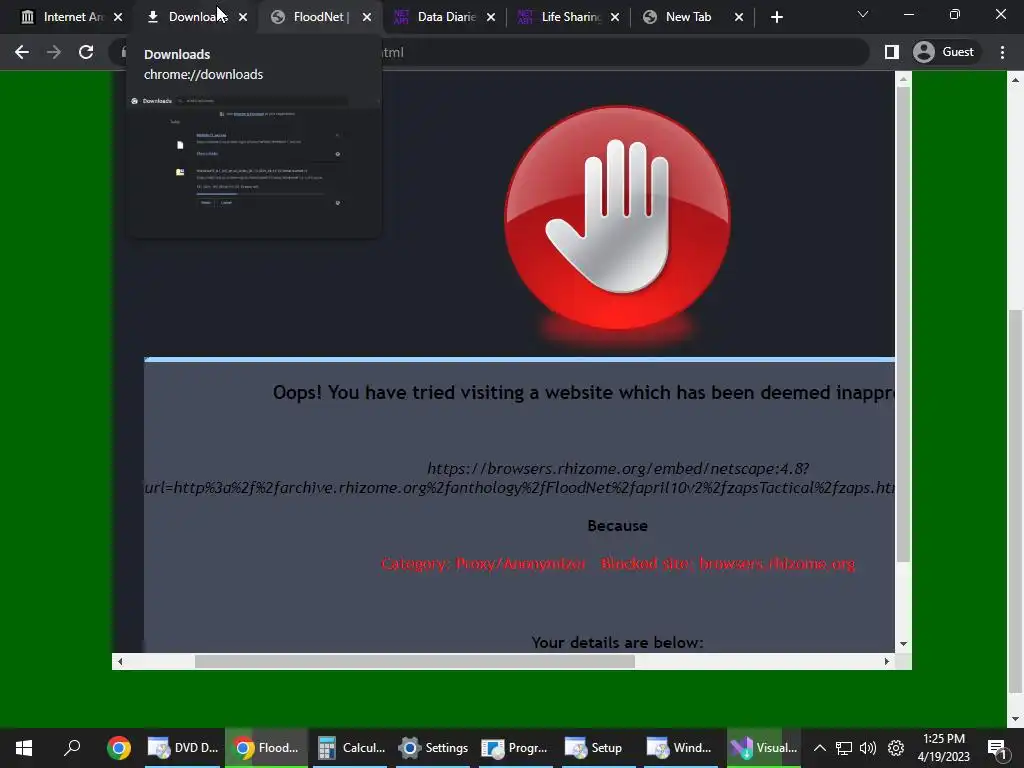Screen dimensions: 1024x768
Task: Open the clock showing 1:25 PM
Action: [944, 748]
